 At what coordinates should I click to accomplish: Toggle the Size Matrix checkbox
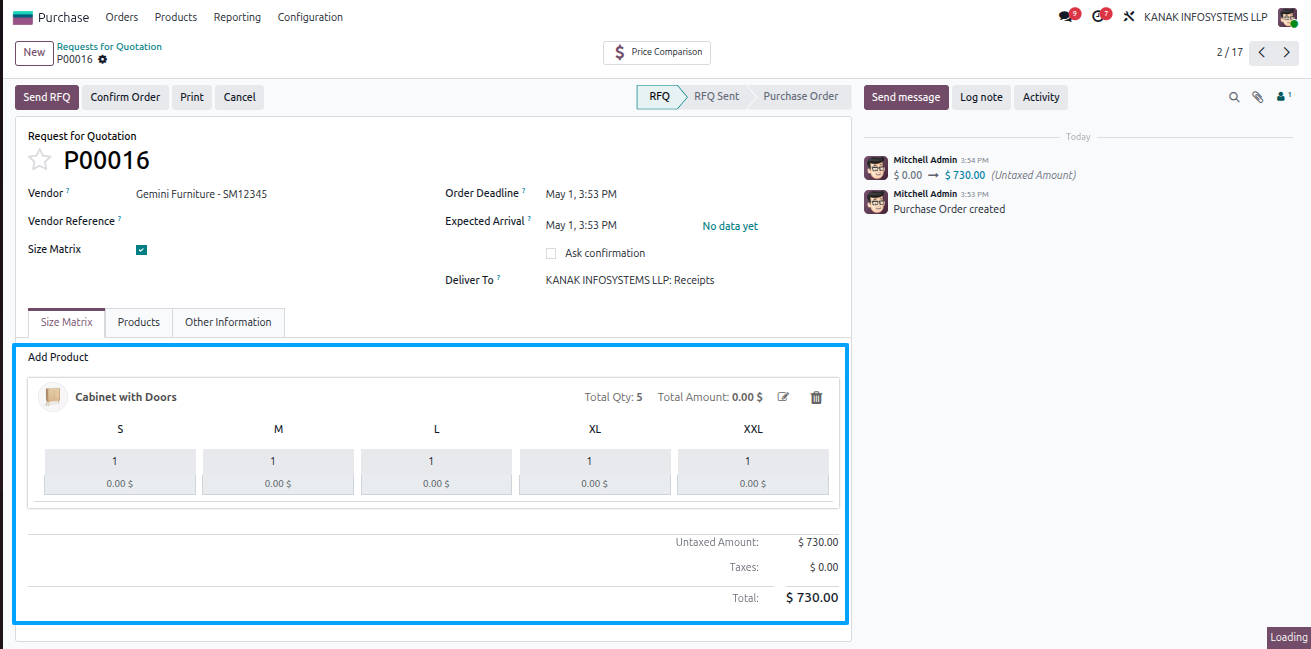(x=141, y=250)
